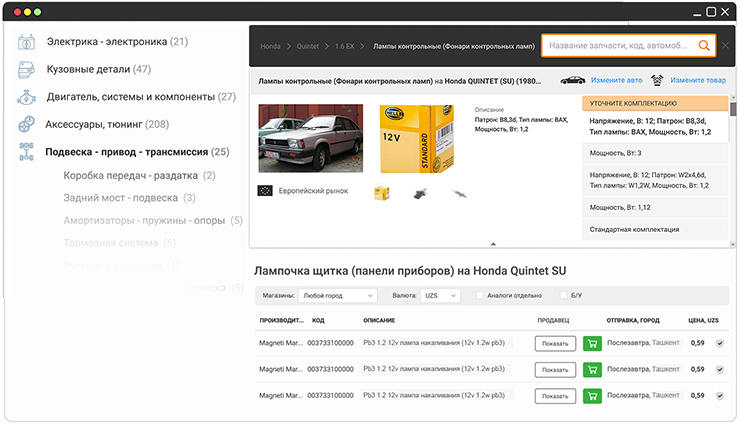Image resolution: width=740 pixels, height=430 pixels.
Task: Select the yellow Hella box thumbnail
Action: point(382,193)
